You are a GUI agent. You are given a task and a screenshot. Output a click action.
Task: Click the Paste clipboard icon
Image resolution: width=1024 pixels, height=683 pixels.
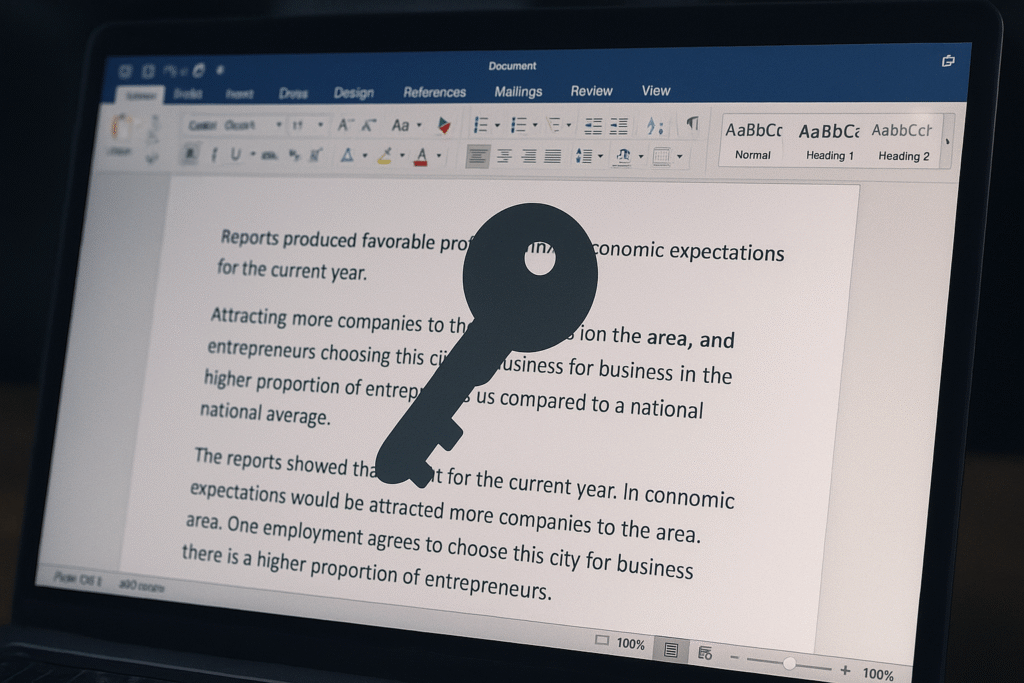[x=121, y=127]
